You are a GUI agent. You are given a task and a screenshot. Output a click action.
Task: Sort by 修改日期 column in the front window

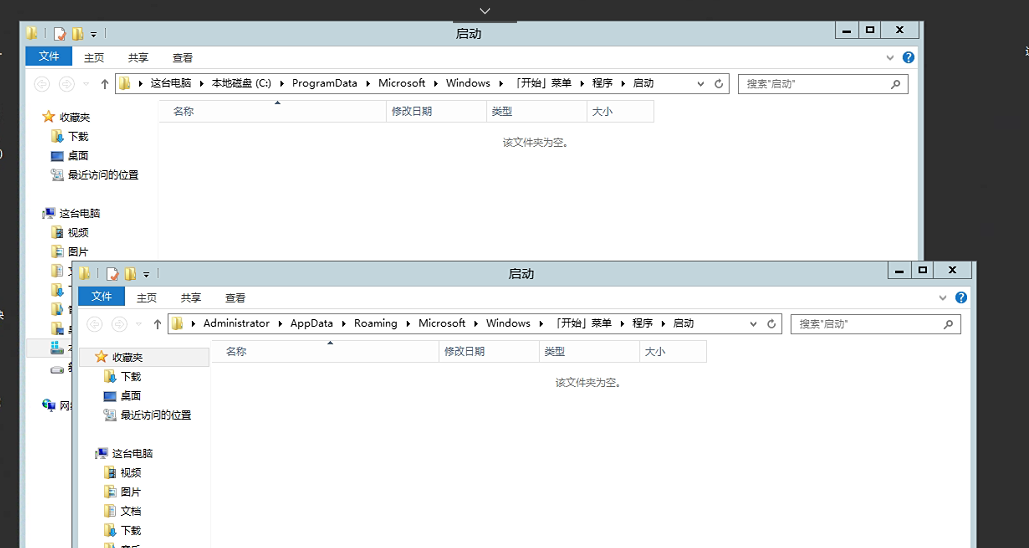pos(464,352)
